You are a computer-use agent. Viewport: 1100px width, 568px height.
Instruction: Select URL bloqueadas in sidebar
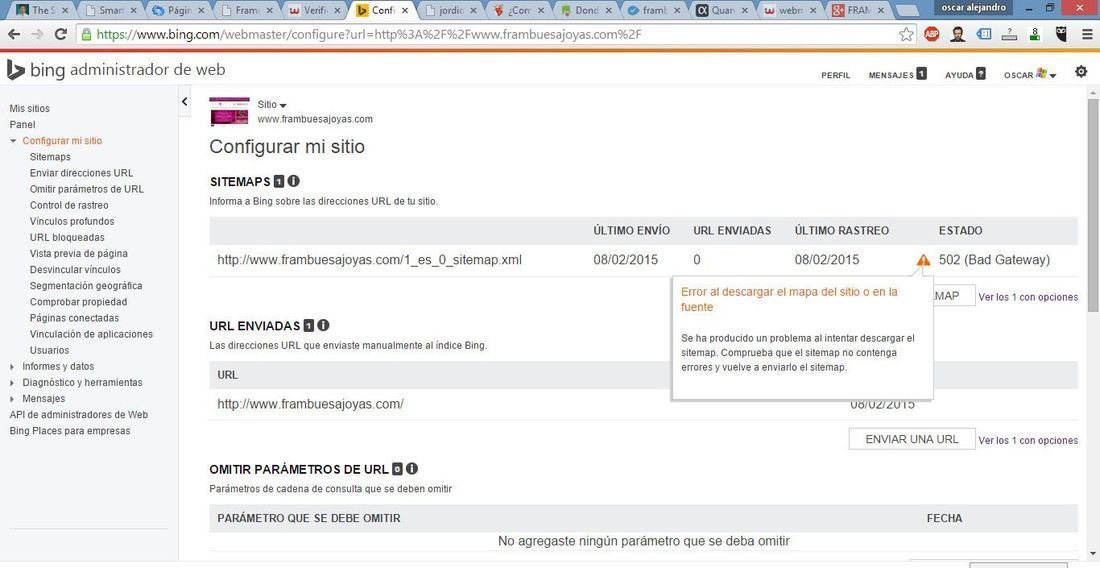point(67,238)
